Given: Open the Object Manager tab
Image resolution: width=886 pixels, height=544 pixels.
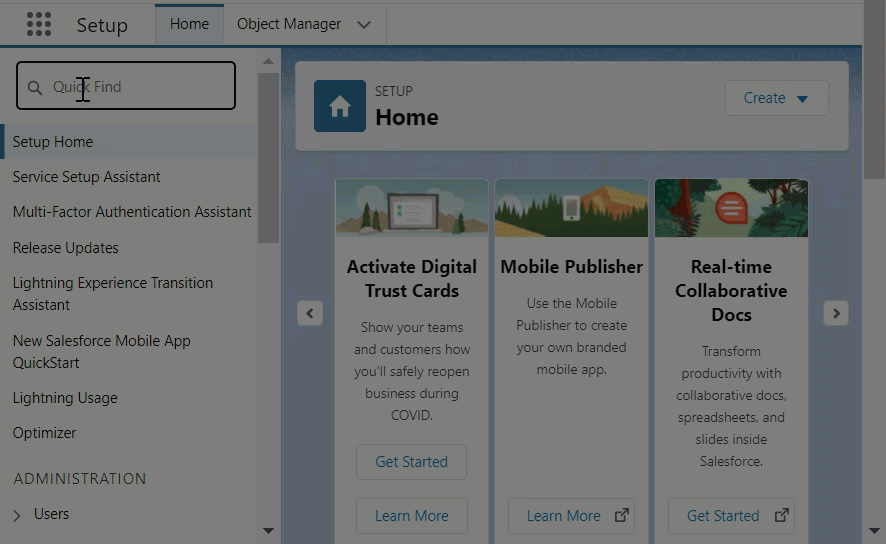Looking at the screenshot, I should click(289, 24).
